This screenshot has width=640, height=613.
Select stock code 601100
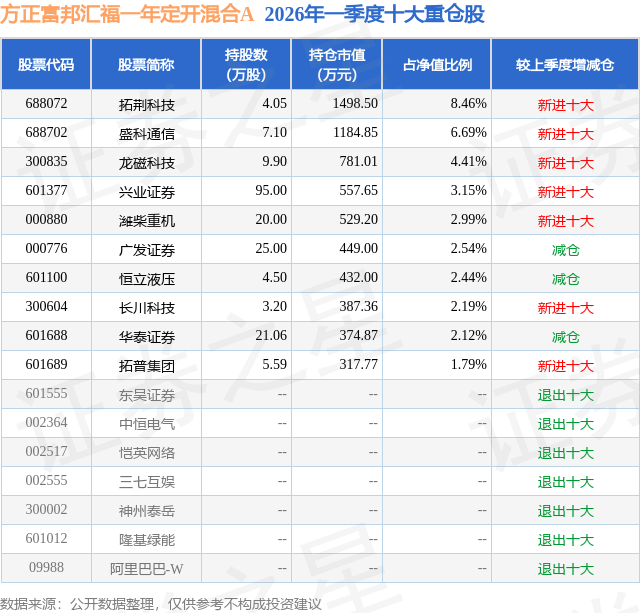46,278
